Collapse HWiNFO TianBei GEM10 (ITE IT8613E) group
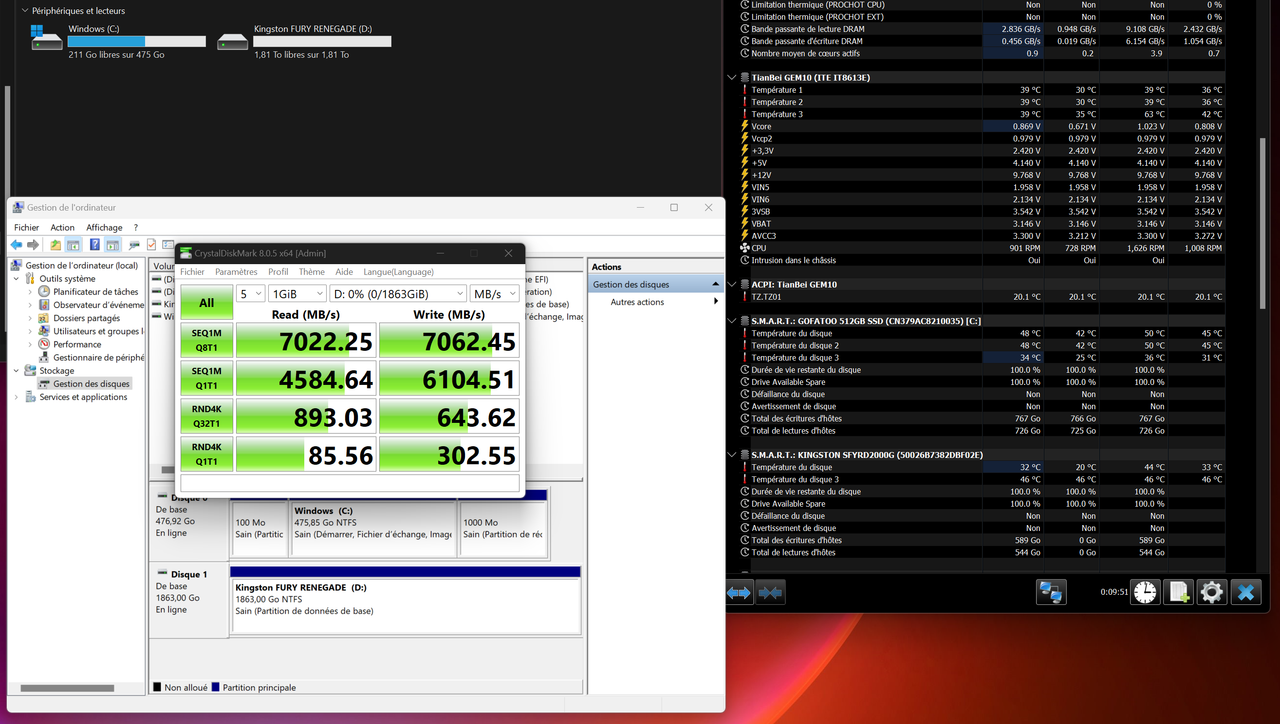Viewport: 1280px width, 724px height. coord(732,77)
